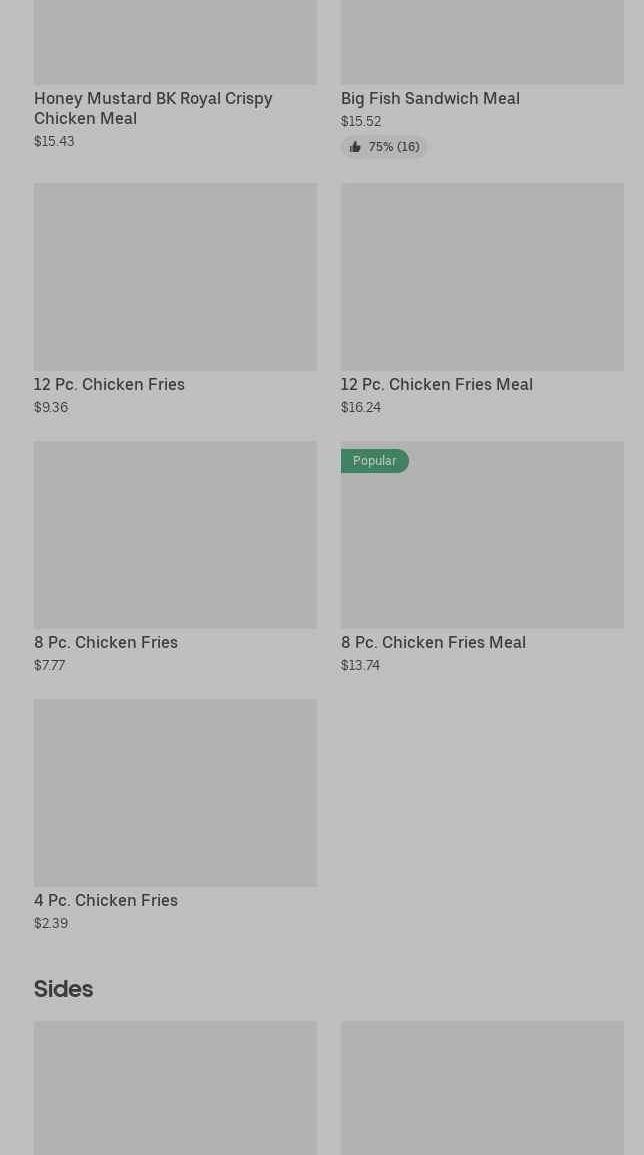
Task: Click the 4 Pc. Chicken Fries title
Action: point(106,900)
